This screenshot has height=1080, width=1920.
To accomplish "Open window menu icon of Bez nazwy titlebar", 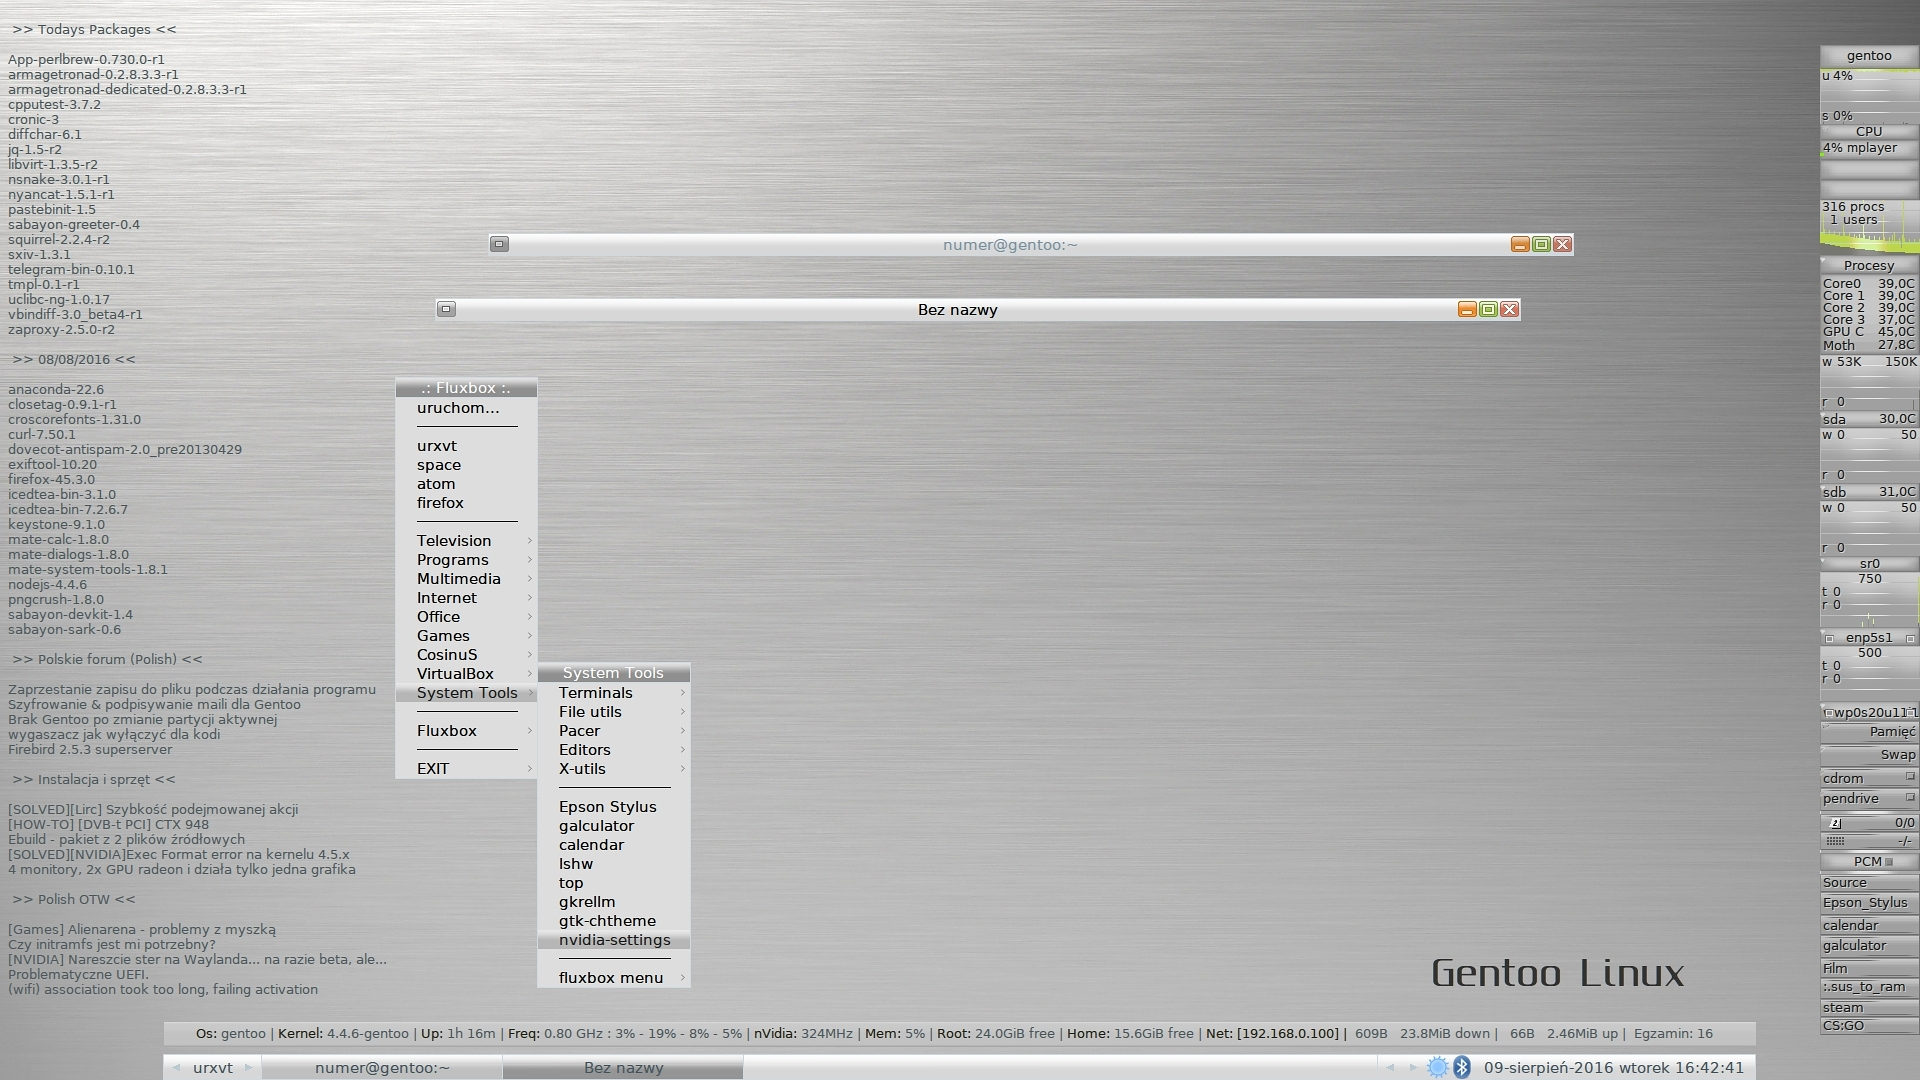I will pos(446,309).
